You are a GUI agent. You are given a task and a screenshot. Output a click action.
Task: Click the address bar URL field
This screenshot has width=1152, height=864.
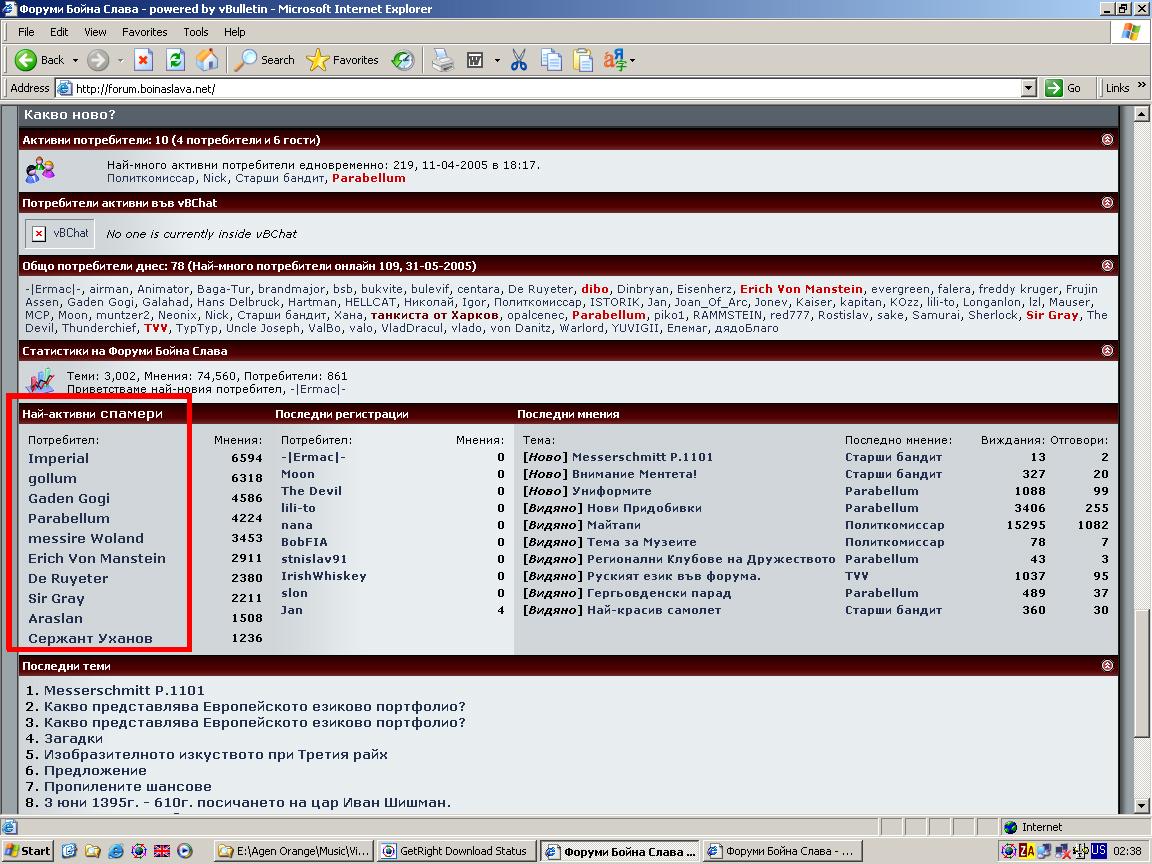[x=540, y=88]
